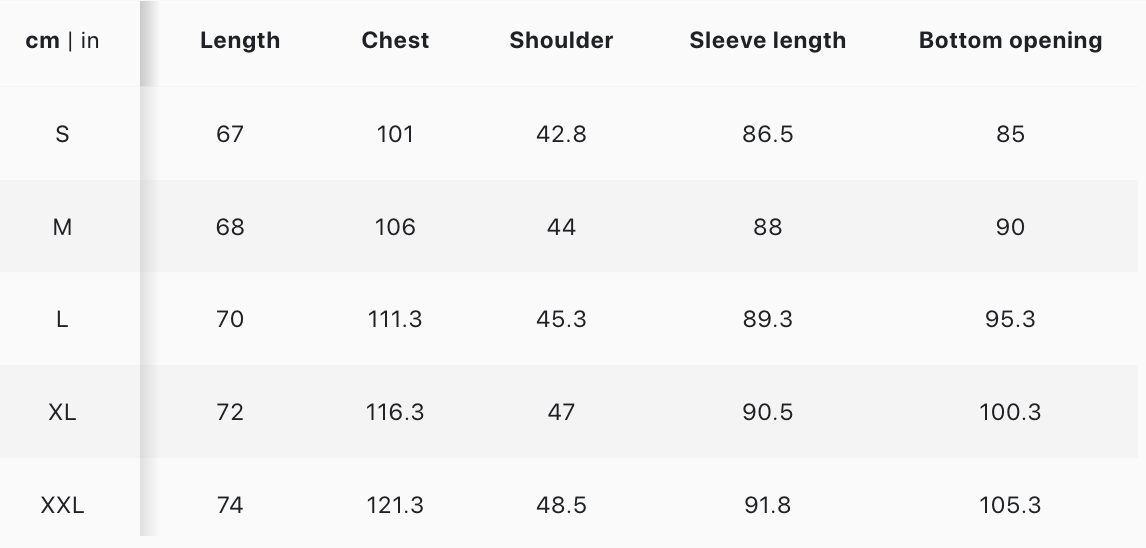Image resolution: width=1146 pixels, height=548 pixels.
Task: Select the Chest column header
Action: pyautogui.click(x=395, y=41)
